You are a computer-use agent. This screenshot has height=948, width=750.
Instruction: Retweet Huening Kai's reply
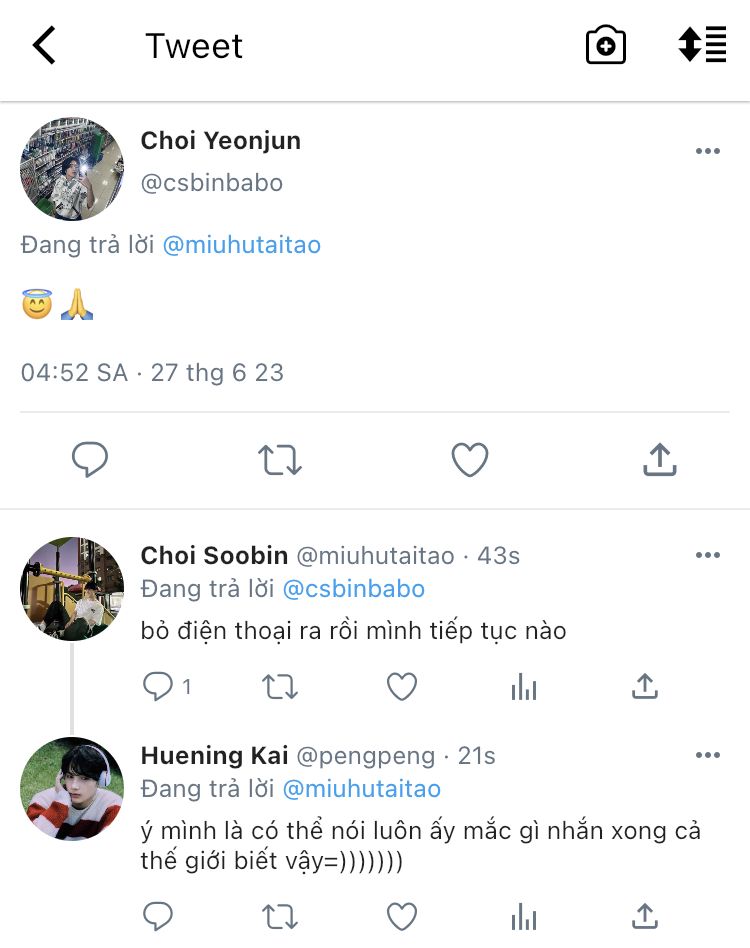(278, 915)
